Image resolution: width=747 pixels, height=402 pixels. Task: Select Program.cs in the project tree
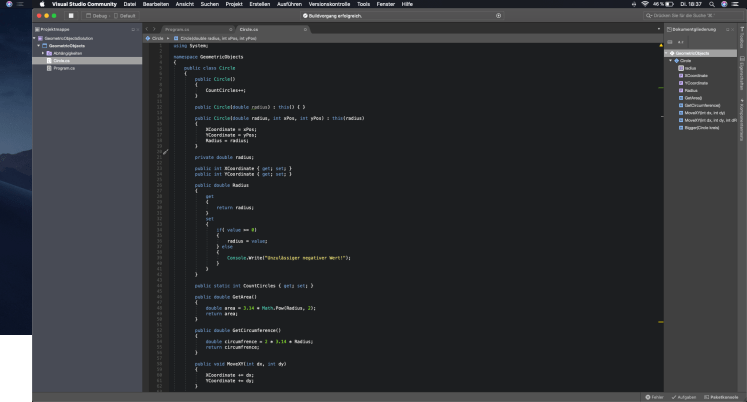(64, 67)
